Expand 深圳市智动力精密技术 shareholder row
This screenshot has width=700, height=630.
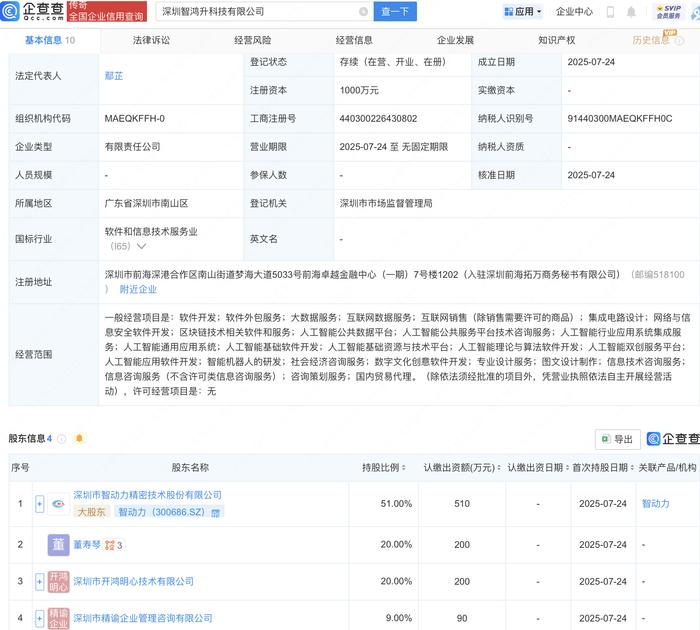pyautogui.click(x=39, y=504)
